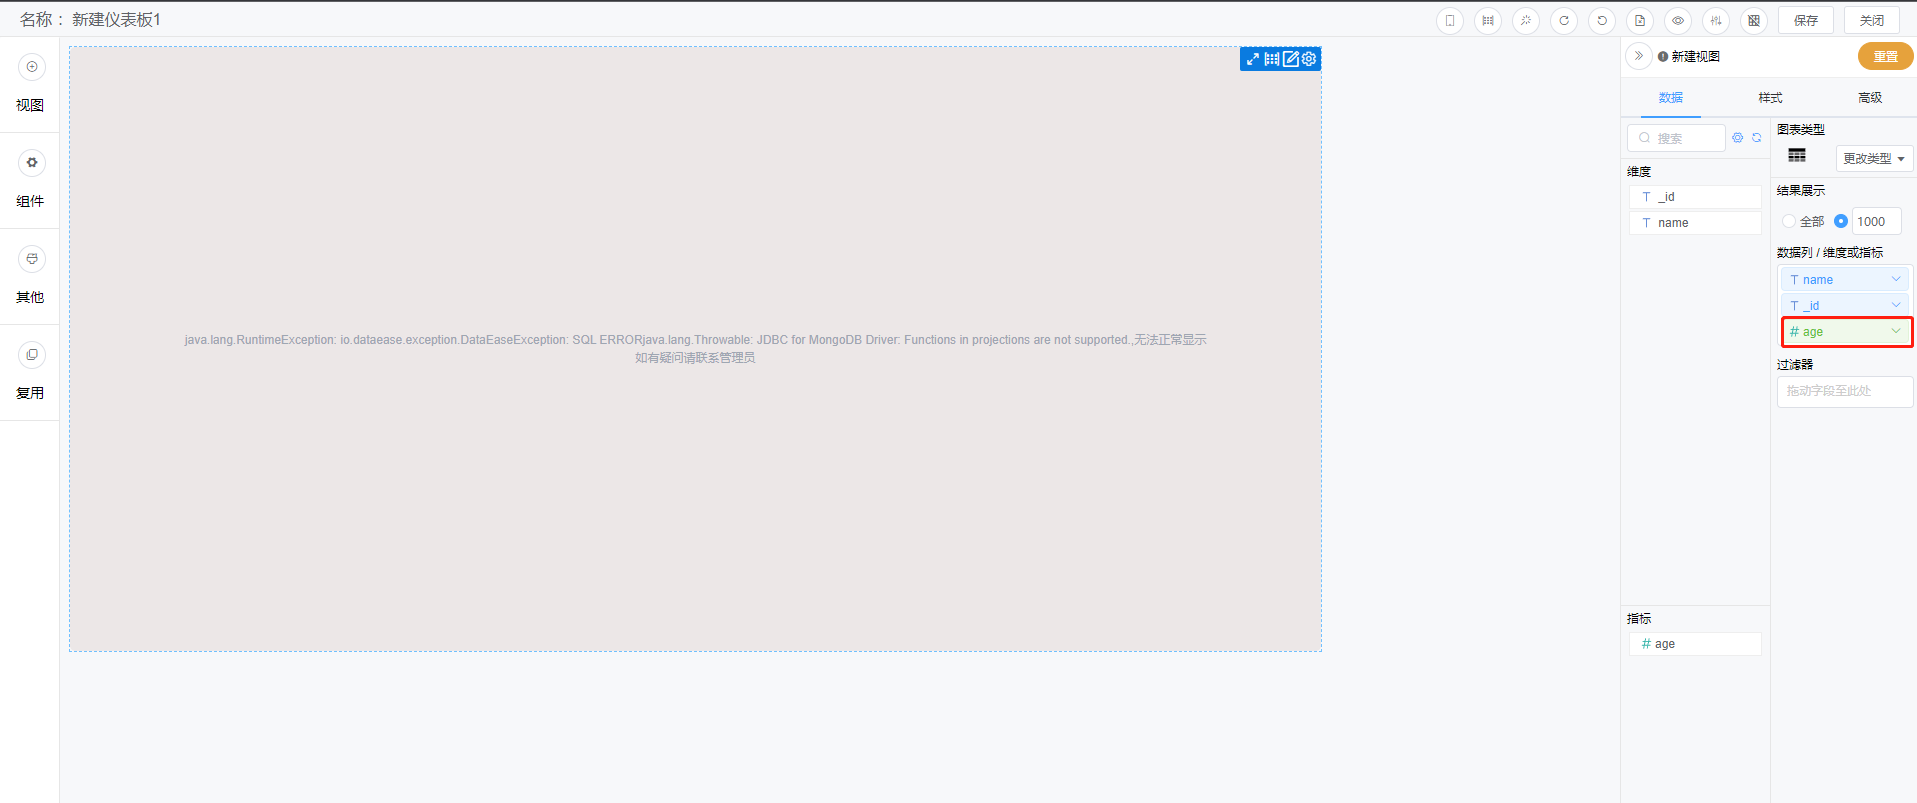
Task: Click the gear icon on view toolbar
Action: coord(1309,59)
